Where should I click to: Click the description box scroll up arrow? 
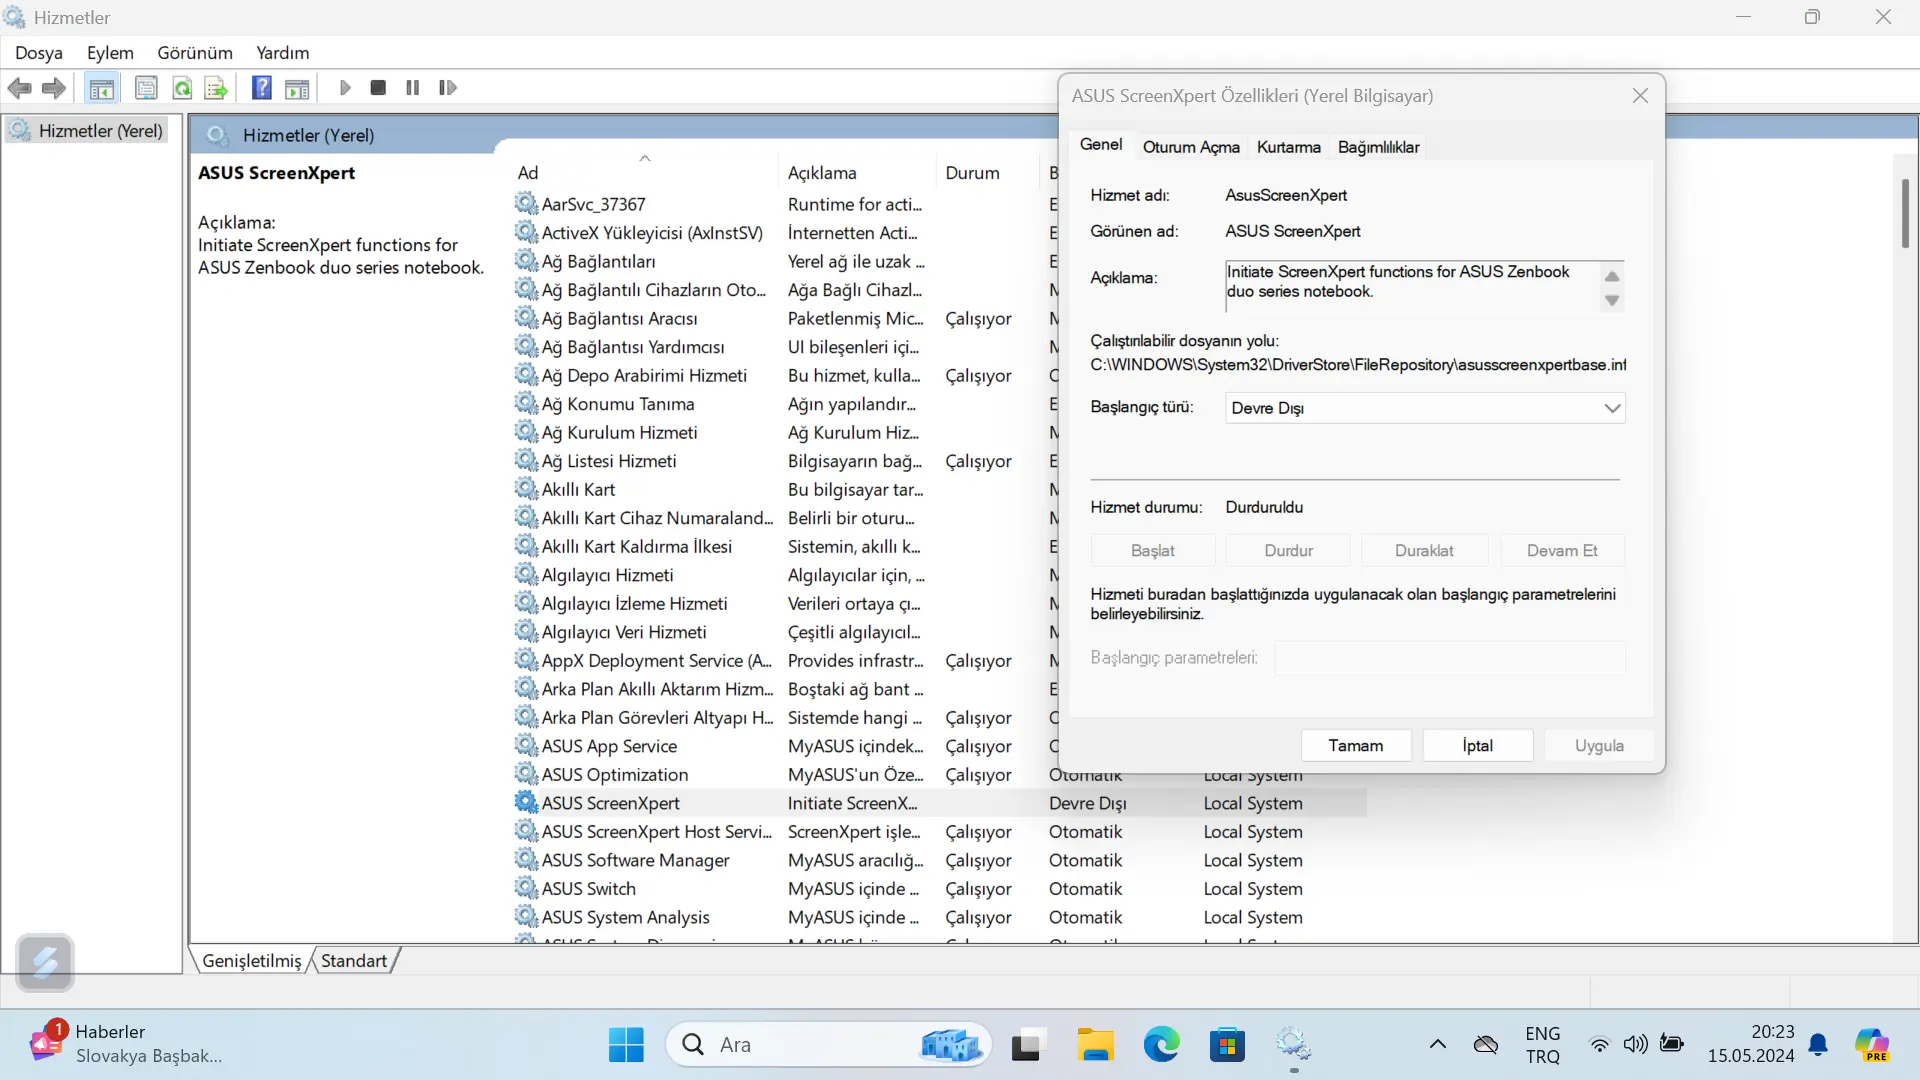[x=1612, y=276]
